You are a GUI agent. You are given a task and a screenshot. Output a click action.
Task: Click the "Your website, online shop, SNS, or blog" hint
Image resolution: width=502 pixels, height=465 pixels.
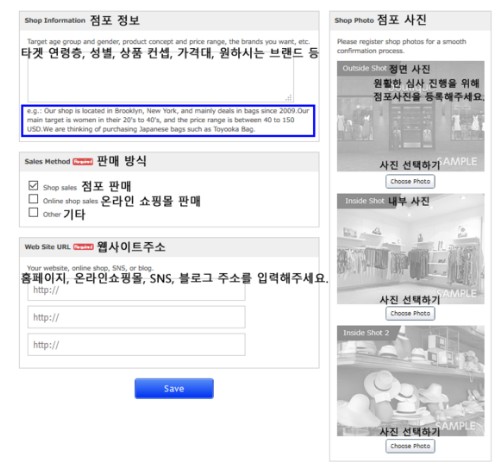(90, 268)
